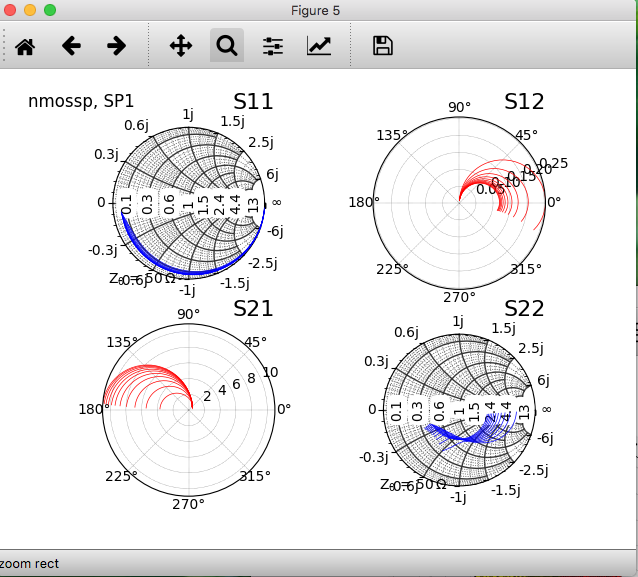This screenshot has height=577, width=638.
Task: Click the 180° label left of S12 plot
Action: pos(364,202)
